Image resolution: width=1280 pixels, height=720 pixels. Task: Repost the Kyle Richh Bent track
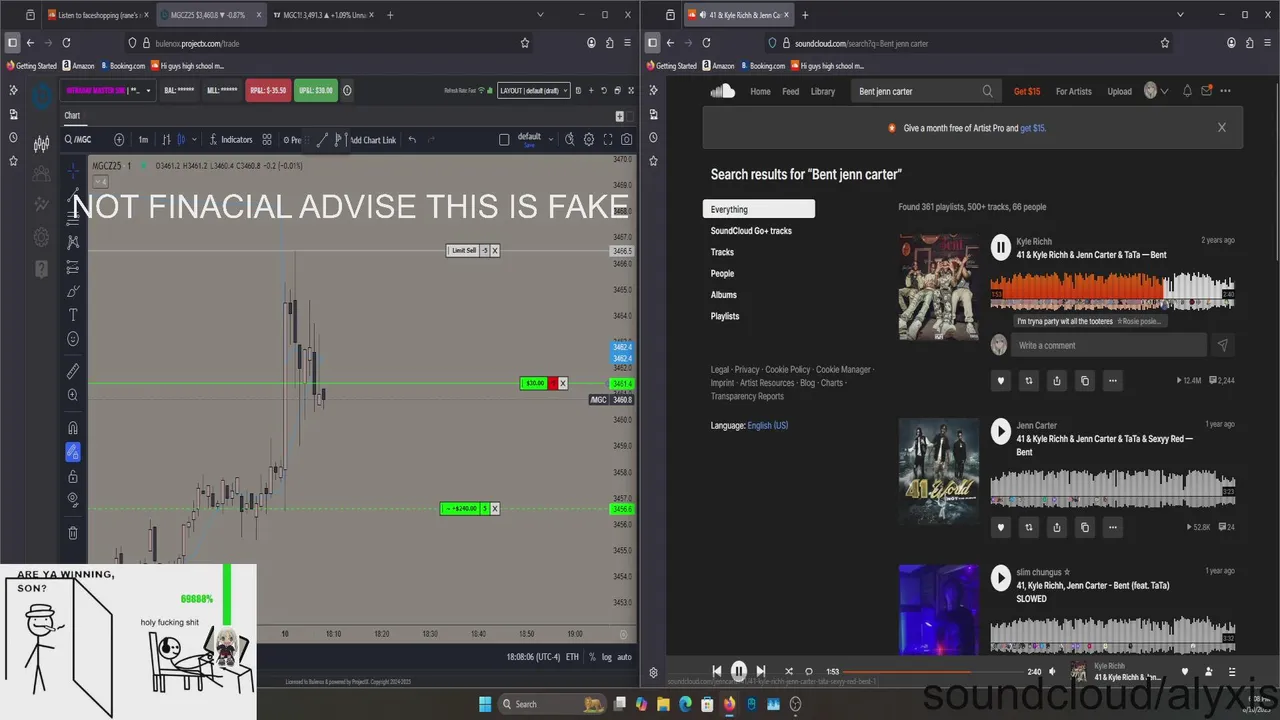pyautogui.click(x=1029, y=381)
